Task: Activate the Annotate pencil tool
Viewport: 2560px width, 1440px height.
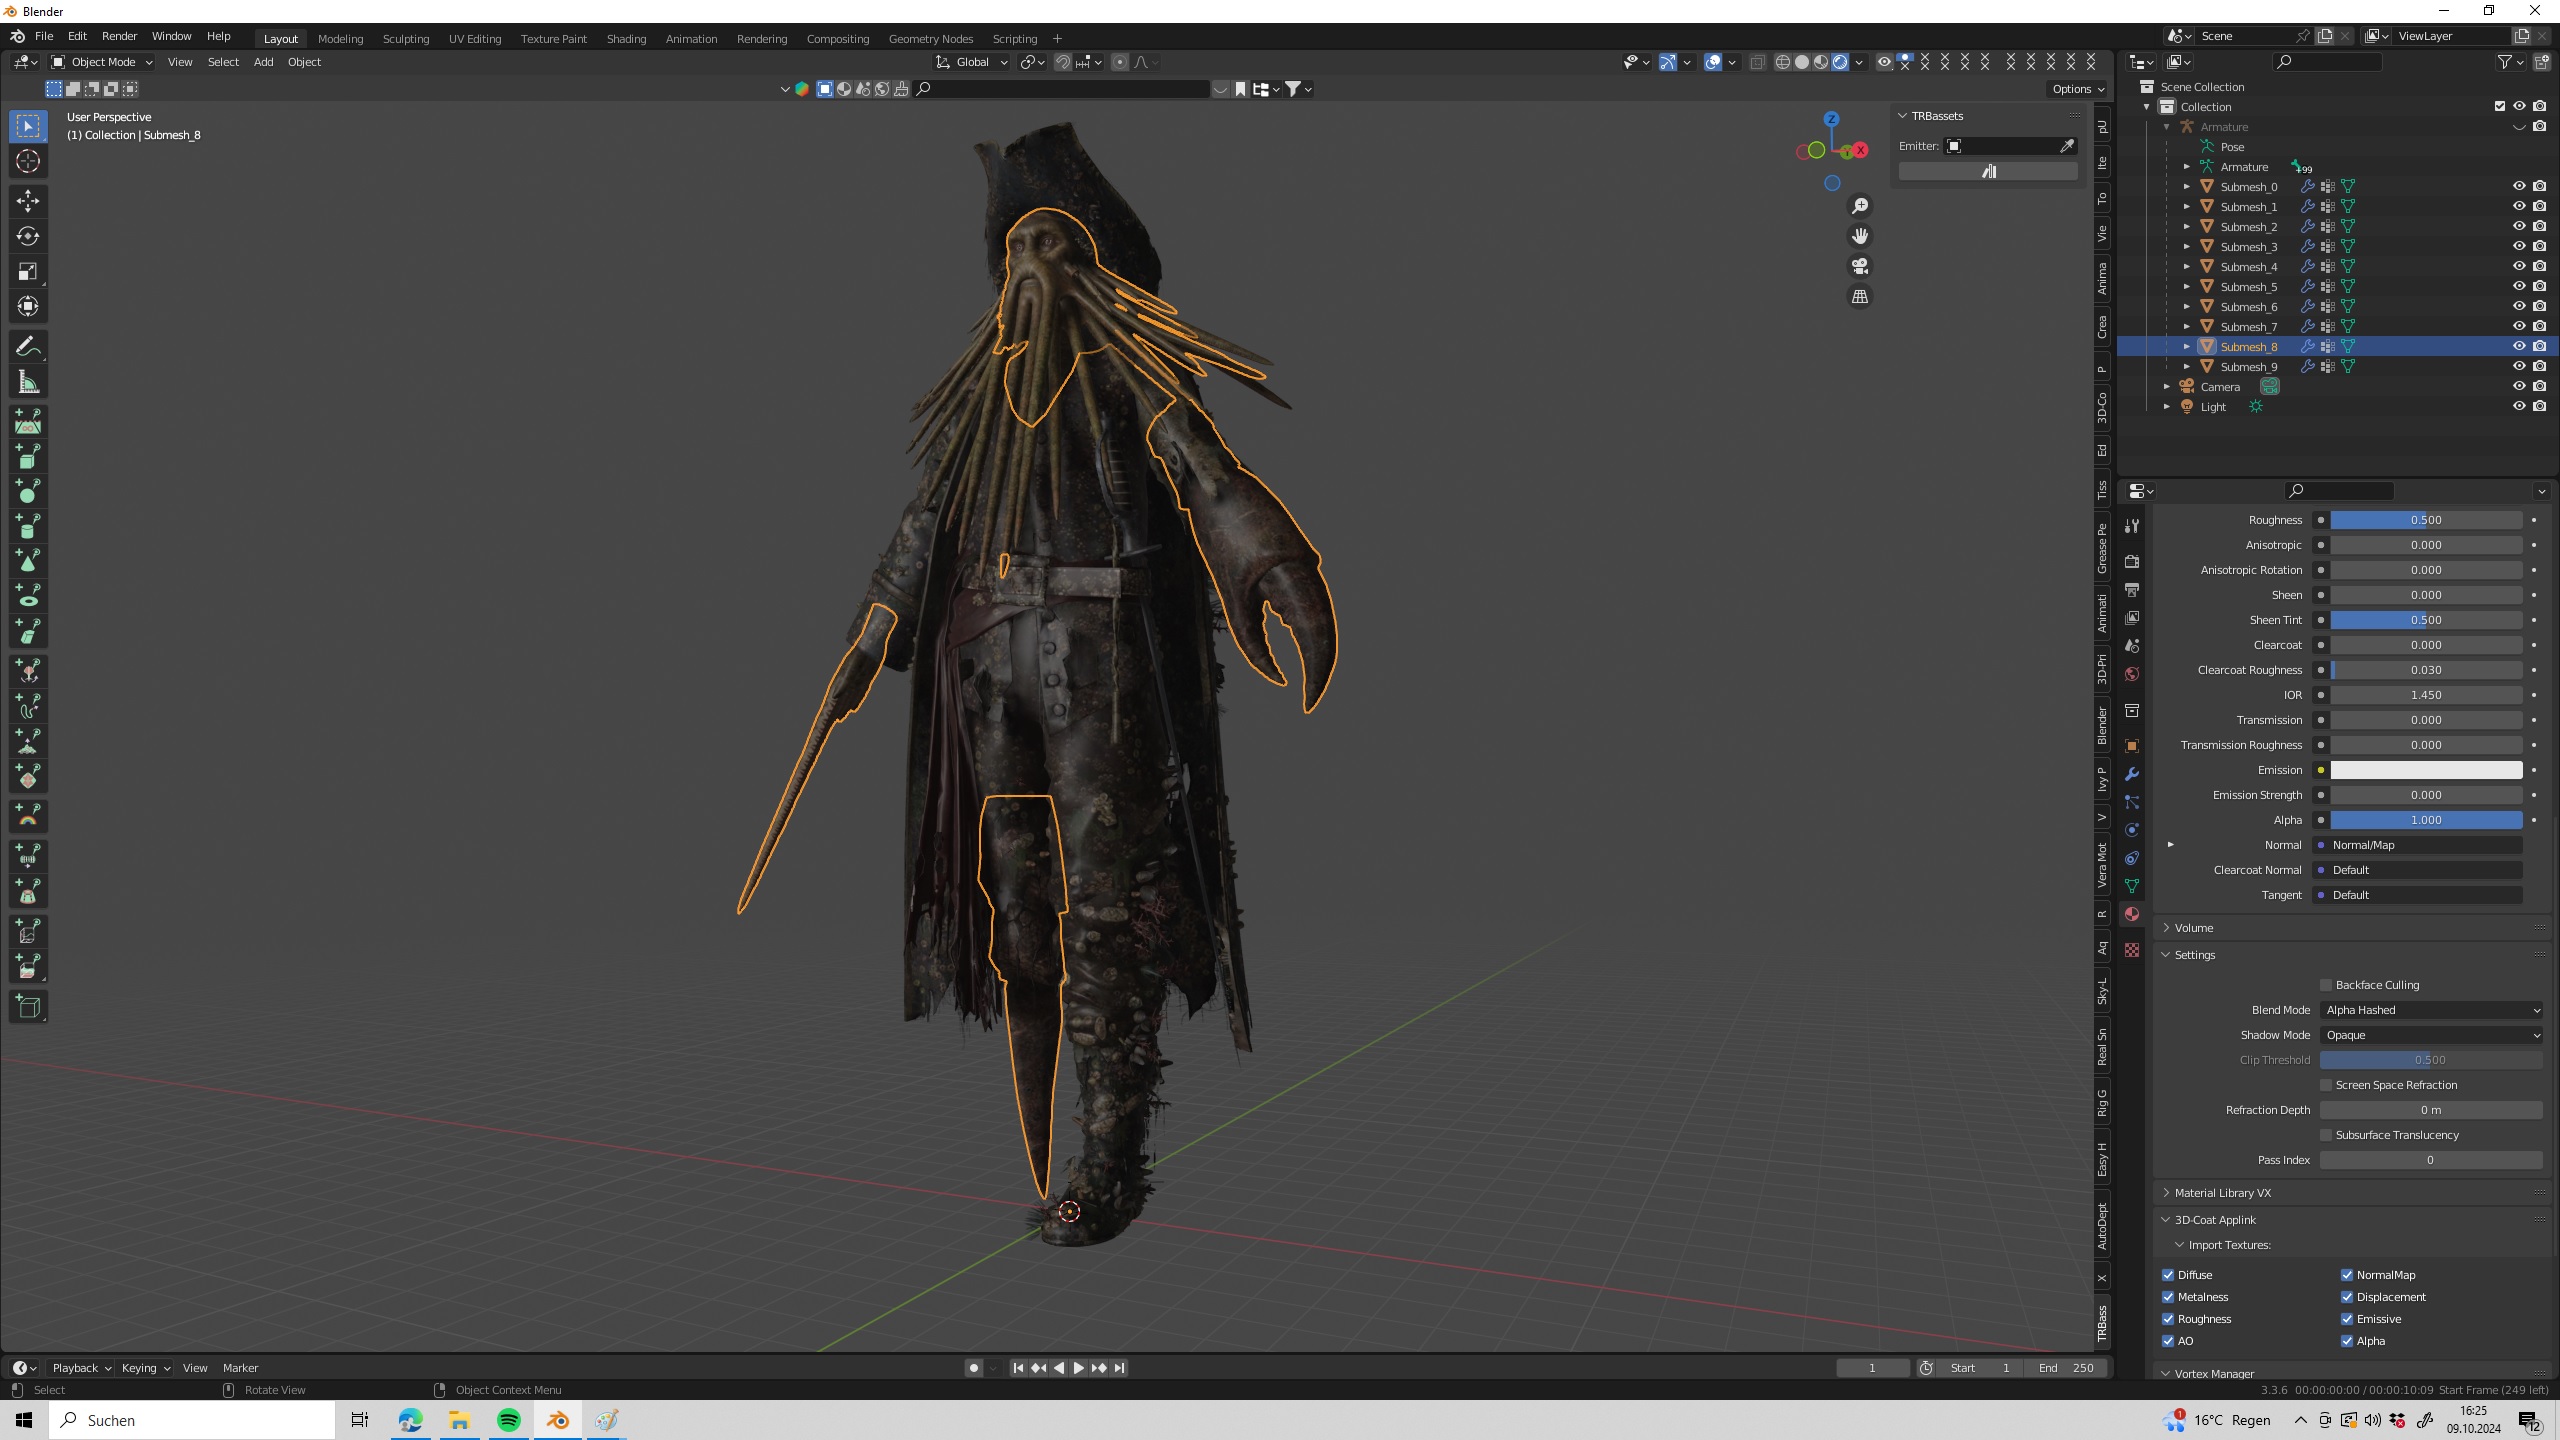Action: click(x=28, y=347)
